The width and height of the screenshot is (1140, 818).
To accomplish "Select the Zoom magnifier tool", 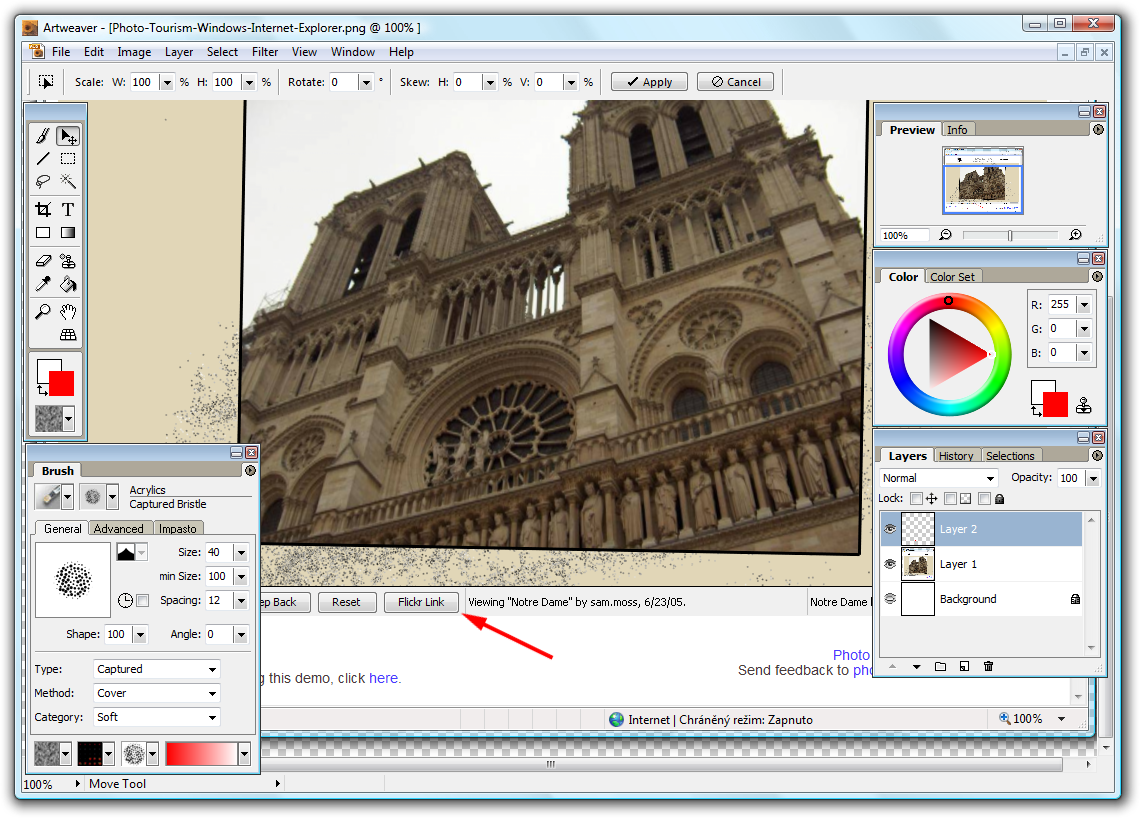I will pyautogui.click(x=44, y=312).
